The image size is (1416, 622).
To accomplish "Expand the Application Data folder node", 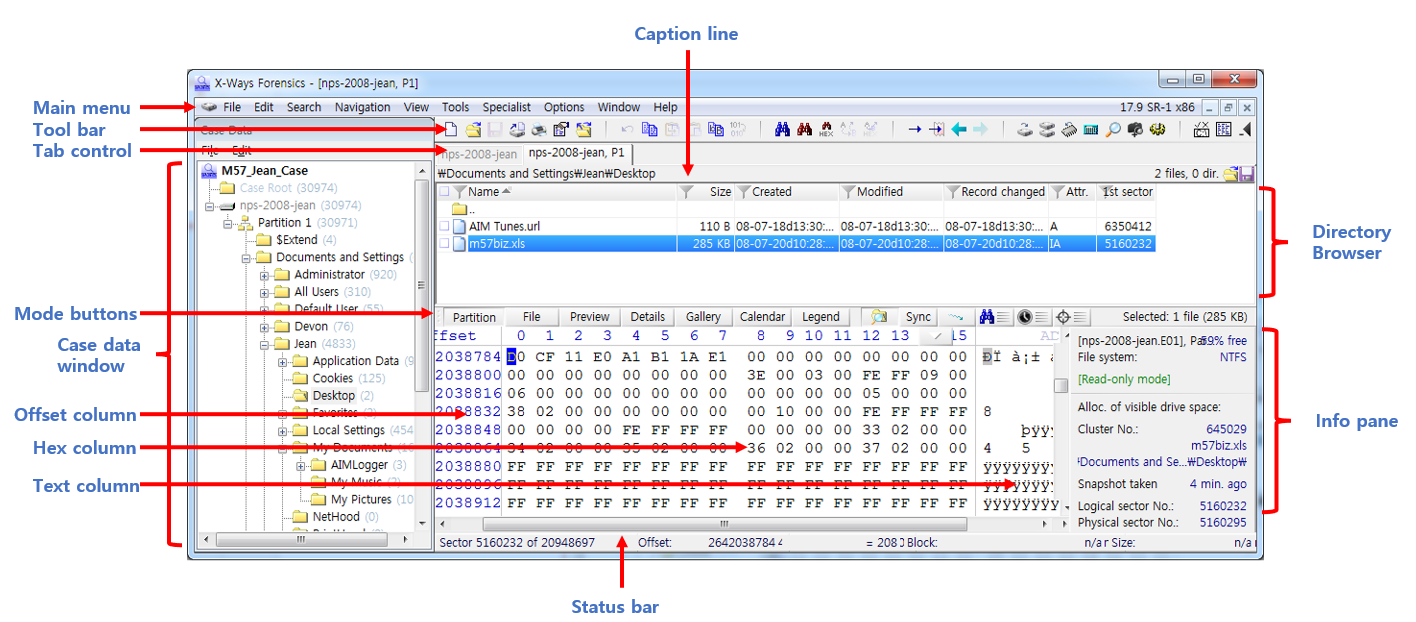I will tap(283, 361).
